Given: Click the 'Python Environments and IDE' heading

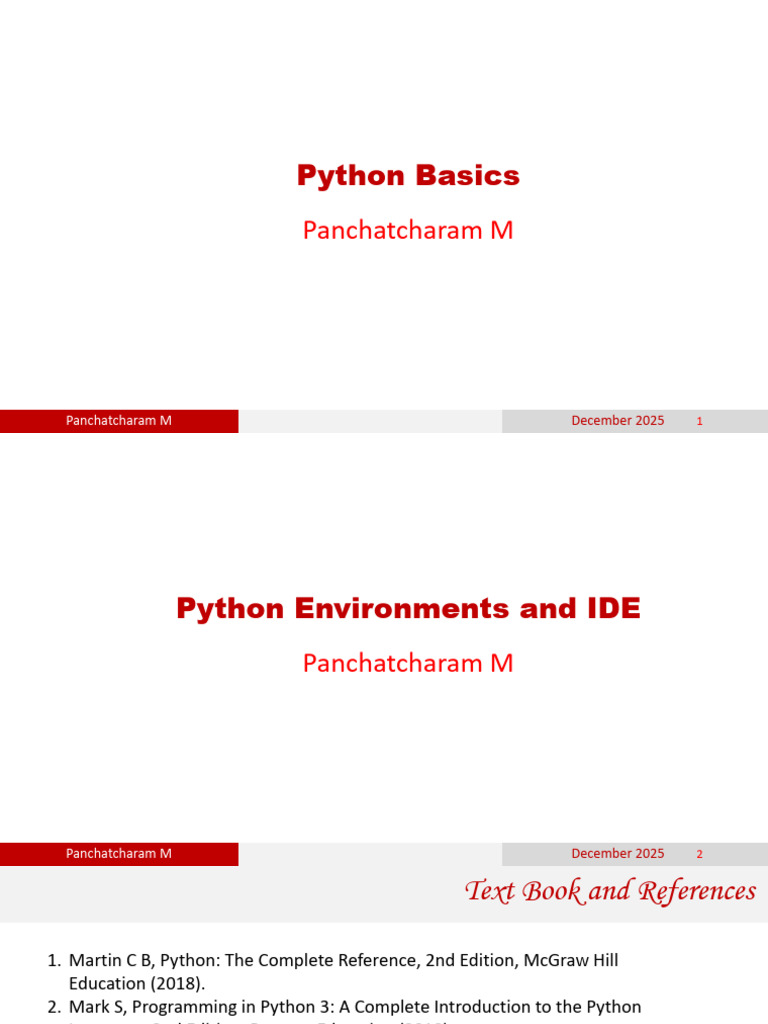Looking at the screenshot, I should point(408,608).
